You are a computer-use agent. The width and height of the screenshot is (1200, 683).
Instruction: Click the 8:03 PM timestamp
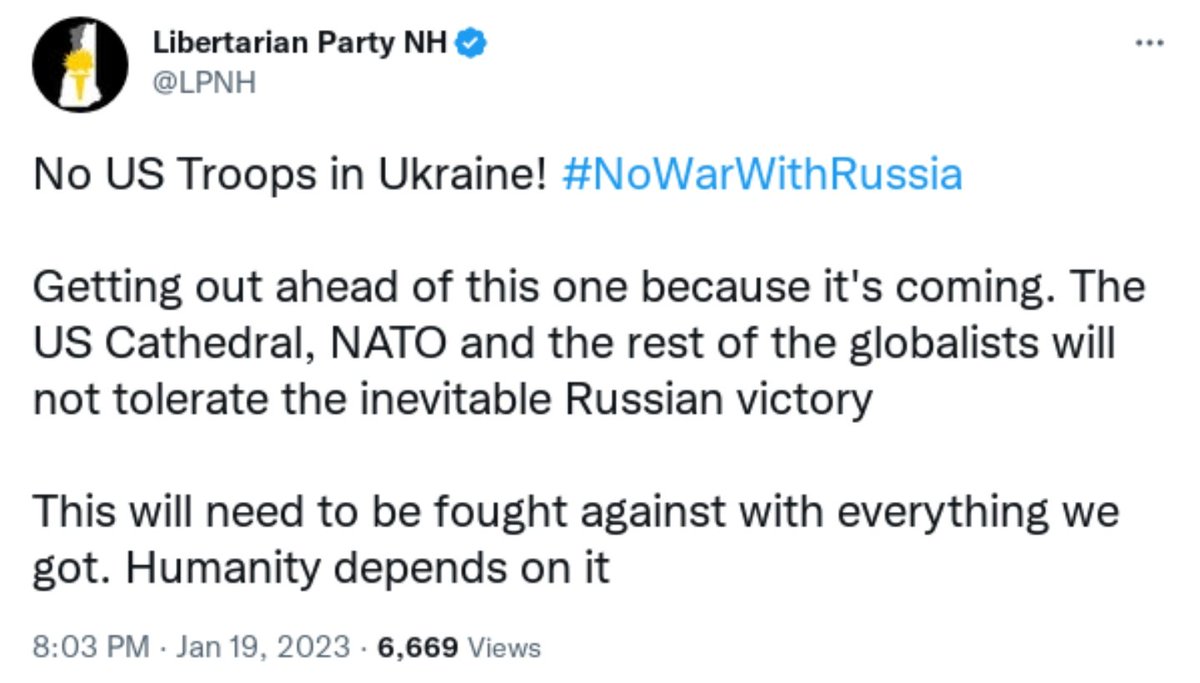90,647
